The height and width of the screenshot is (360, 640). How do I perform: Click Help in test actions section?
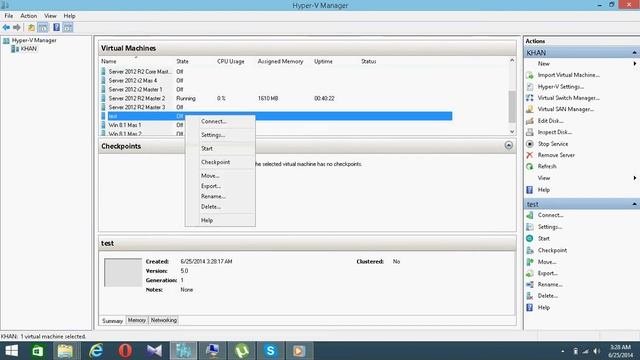pos(544,308)
